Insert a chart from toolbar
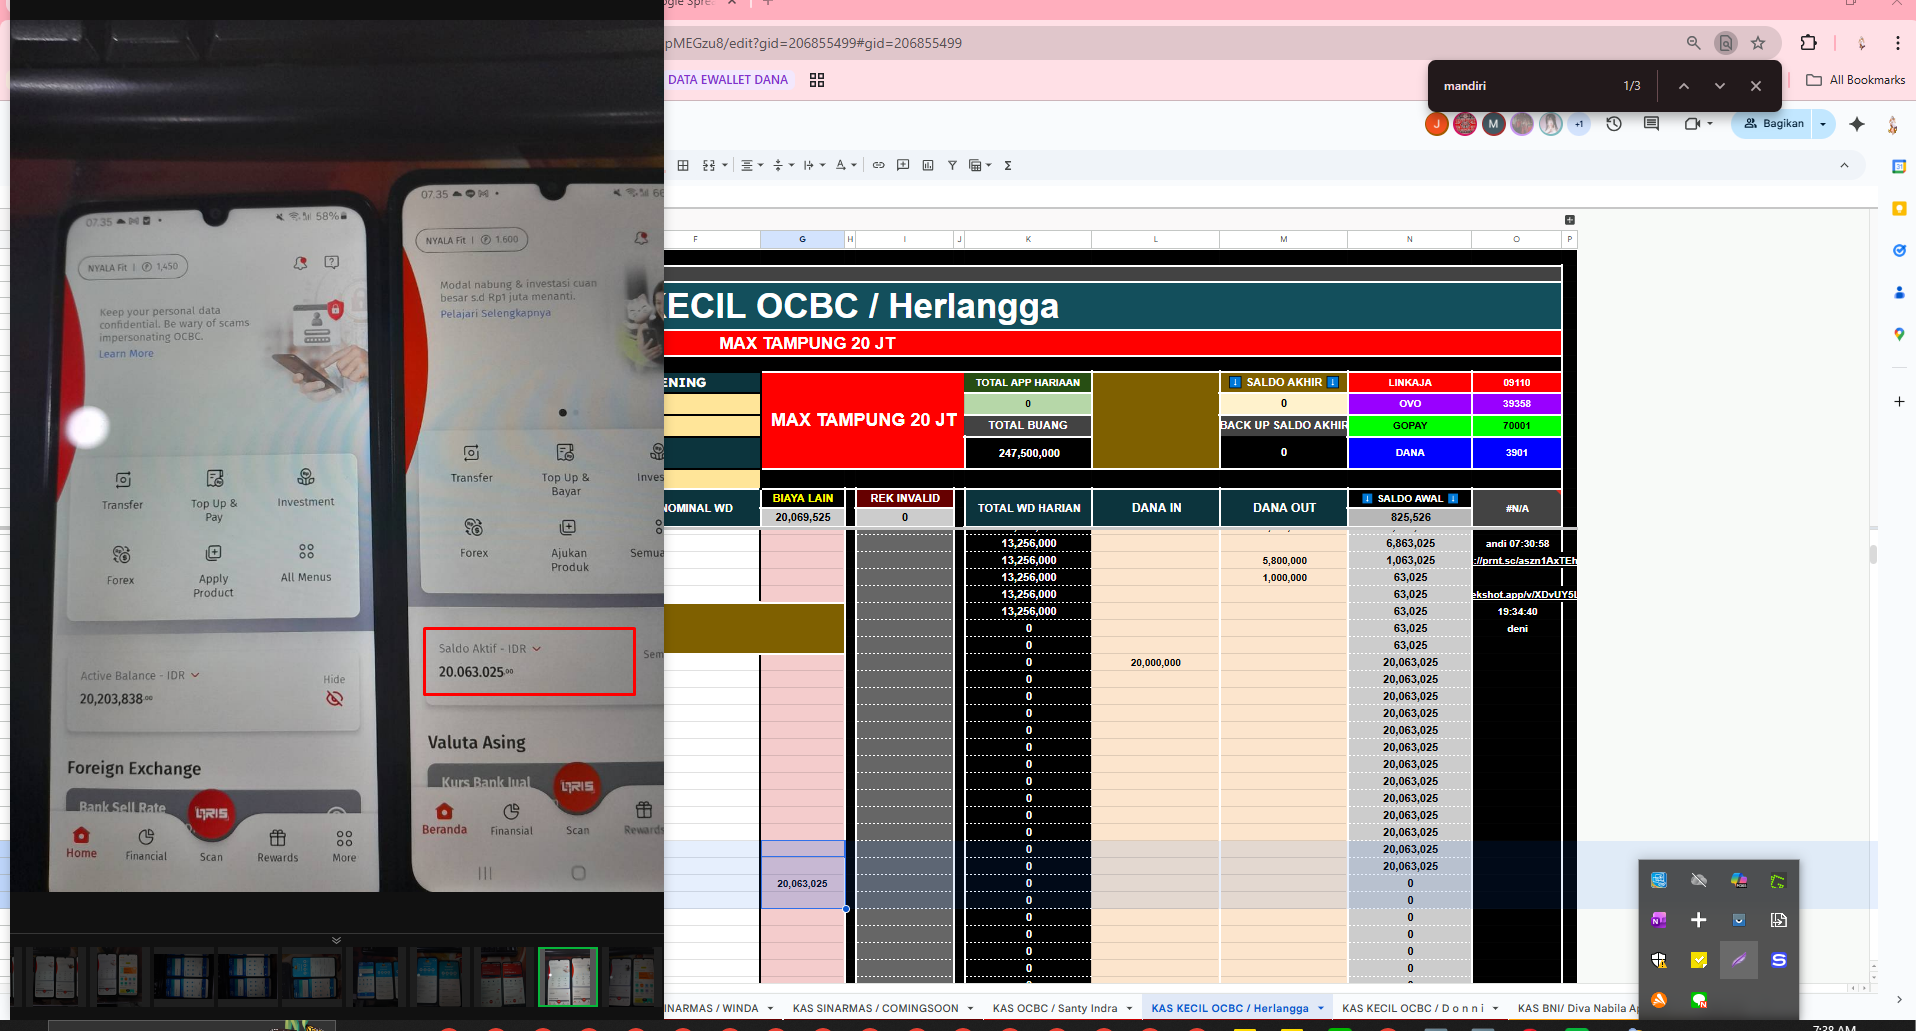Image resolution: width=1916 pixels, height=1031 pixels. pyautogui.click(x=928, y=165)
